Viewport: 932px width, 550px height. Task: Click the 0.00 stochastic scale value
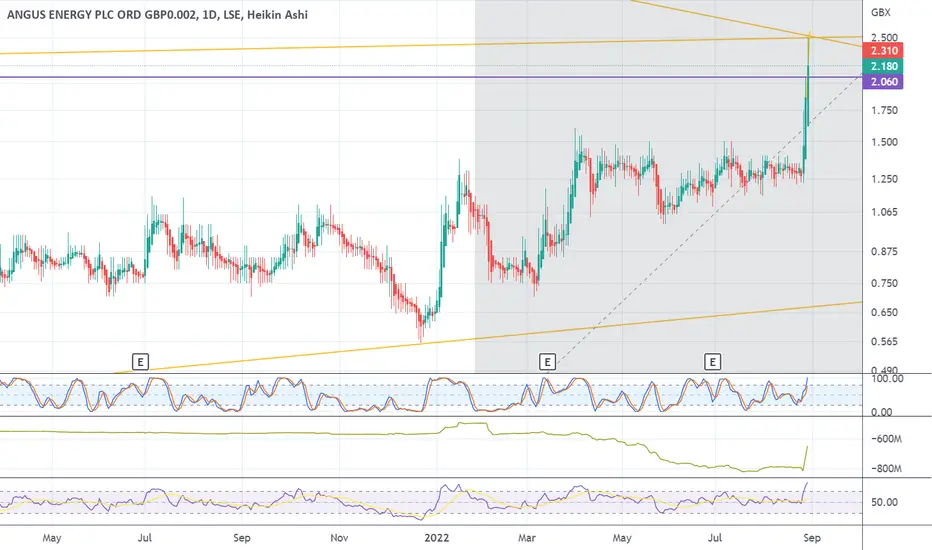(881, 412)
